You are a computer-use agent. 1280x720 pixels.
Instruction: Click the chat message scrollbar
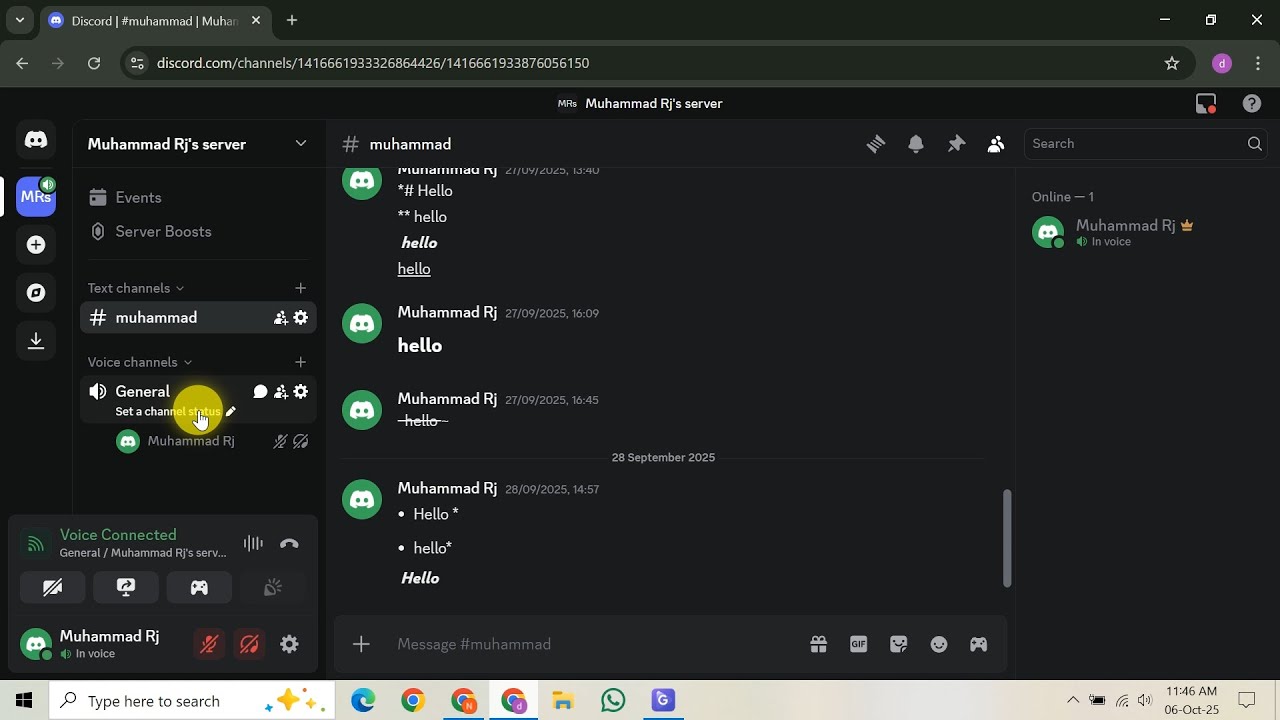(1007, 539)
